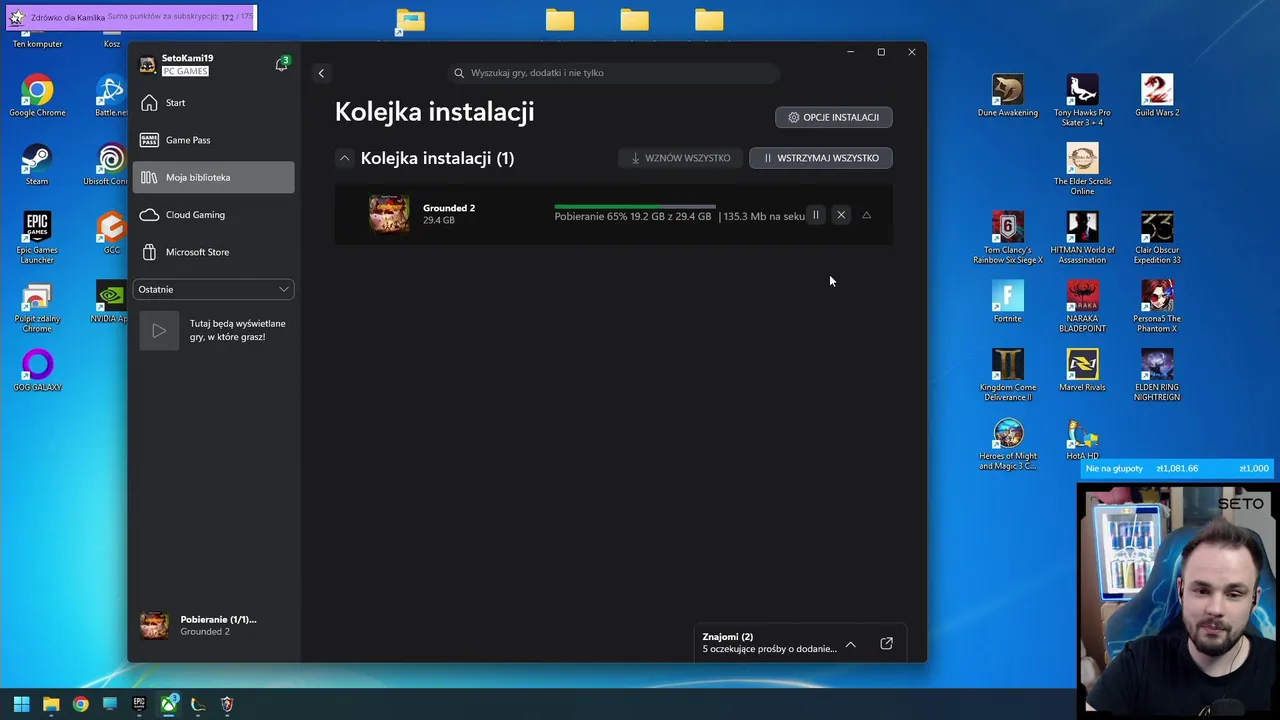Select the Marvel Rivals desktop icon
Viewport: 1280px width, 720px height.
pos(1082,370)
